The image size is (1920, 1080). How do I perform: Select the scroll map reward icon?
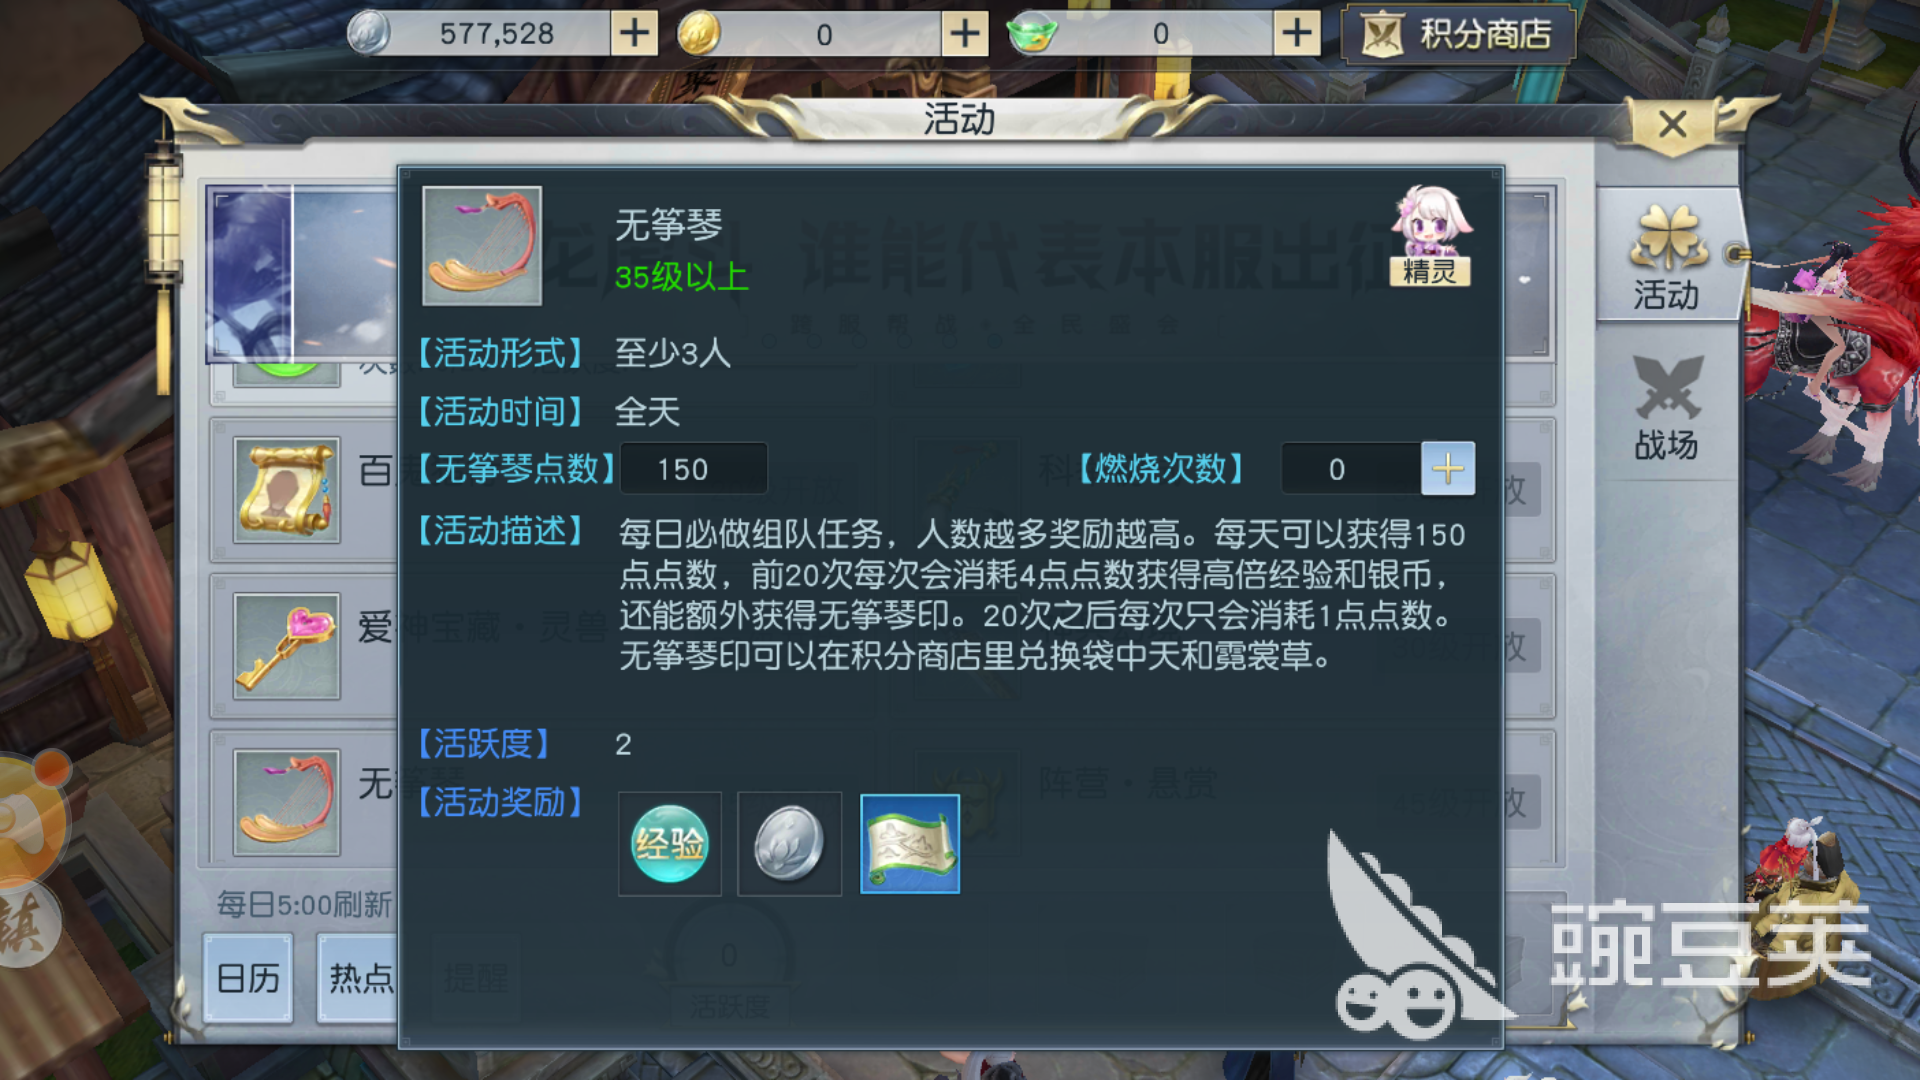point(910,844)
